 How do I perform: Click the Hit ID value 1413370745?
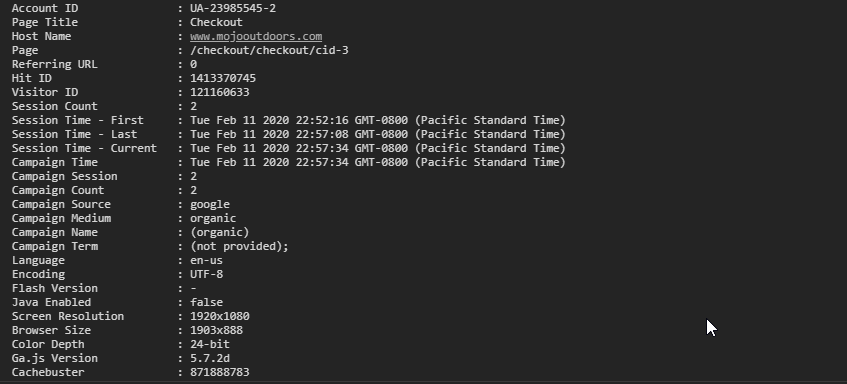pyautogui.click(x=223, y=78)
